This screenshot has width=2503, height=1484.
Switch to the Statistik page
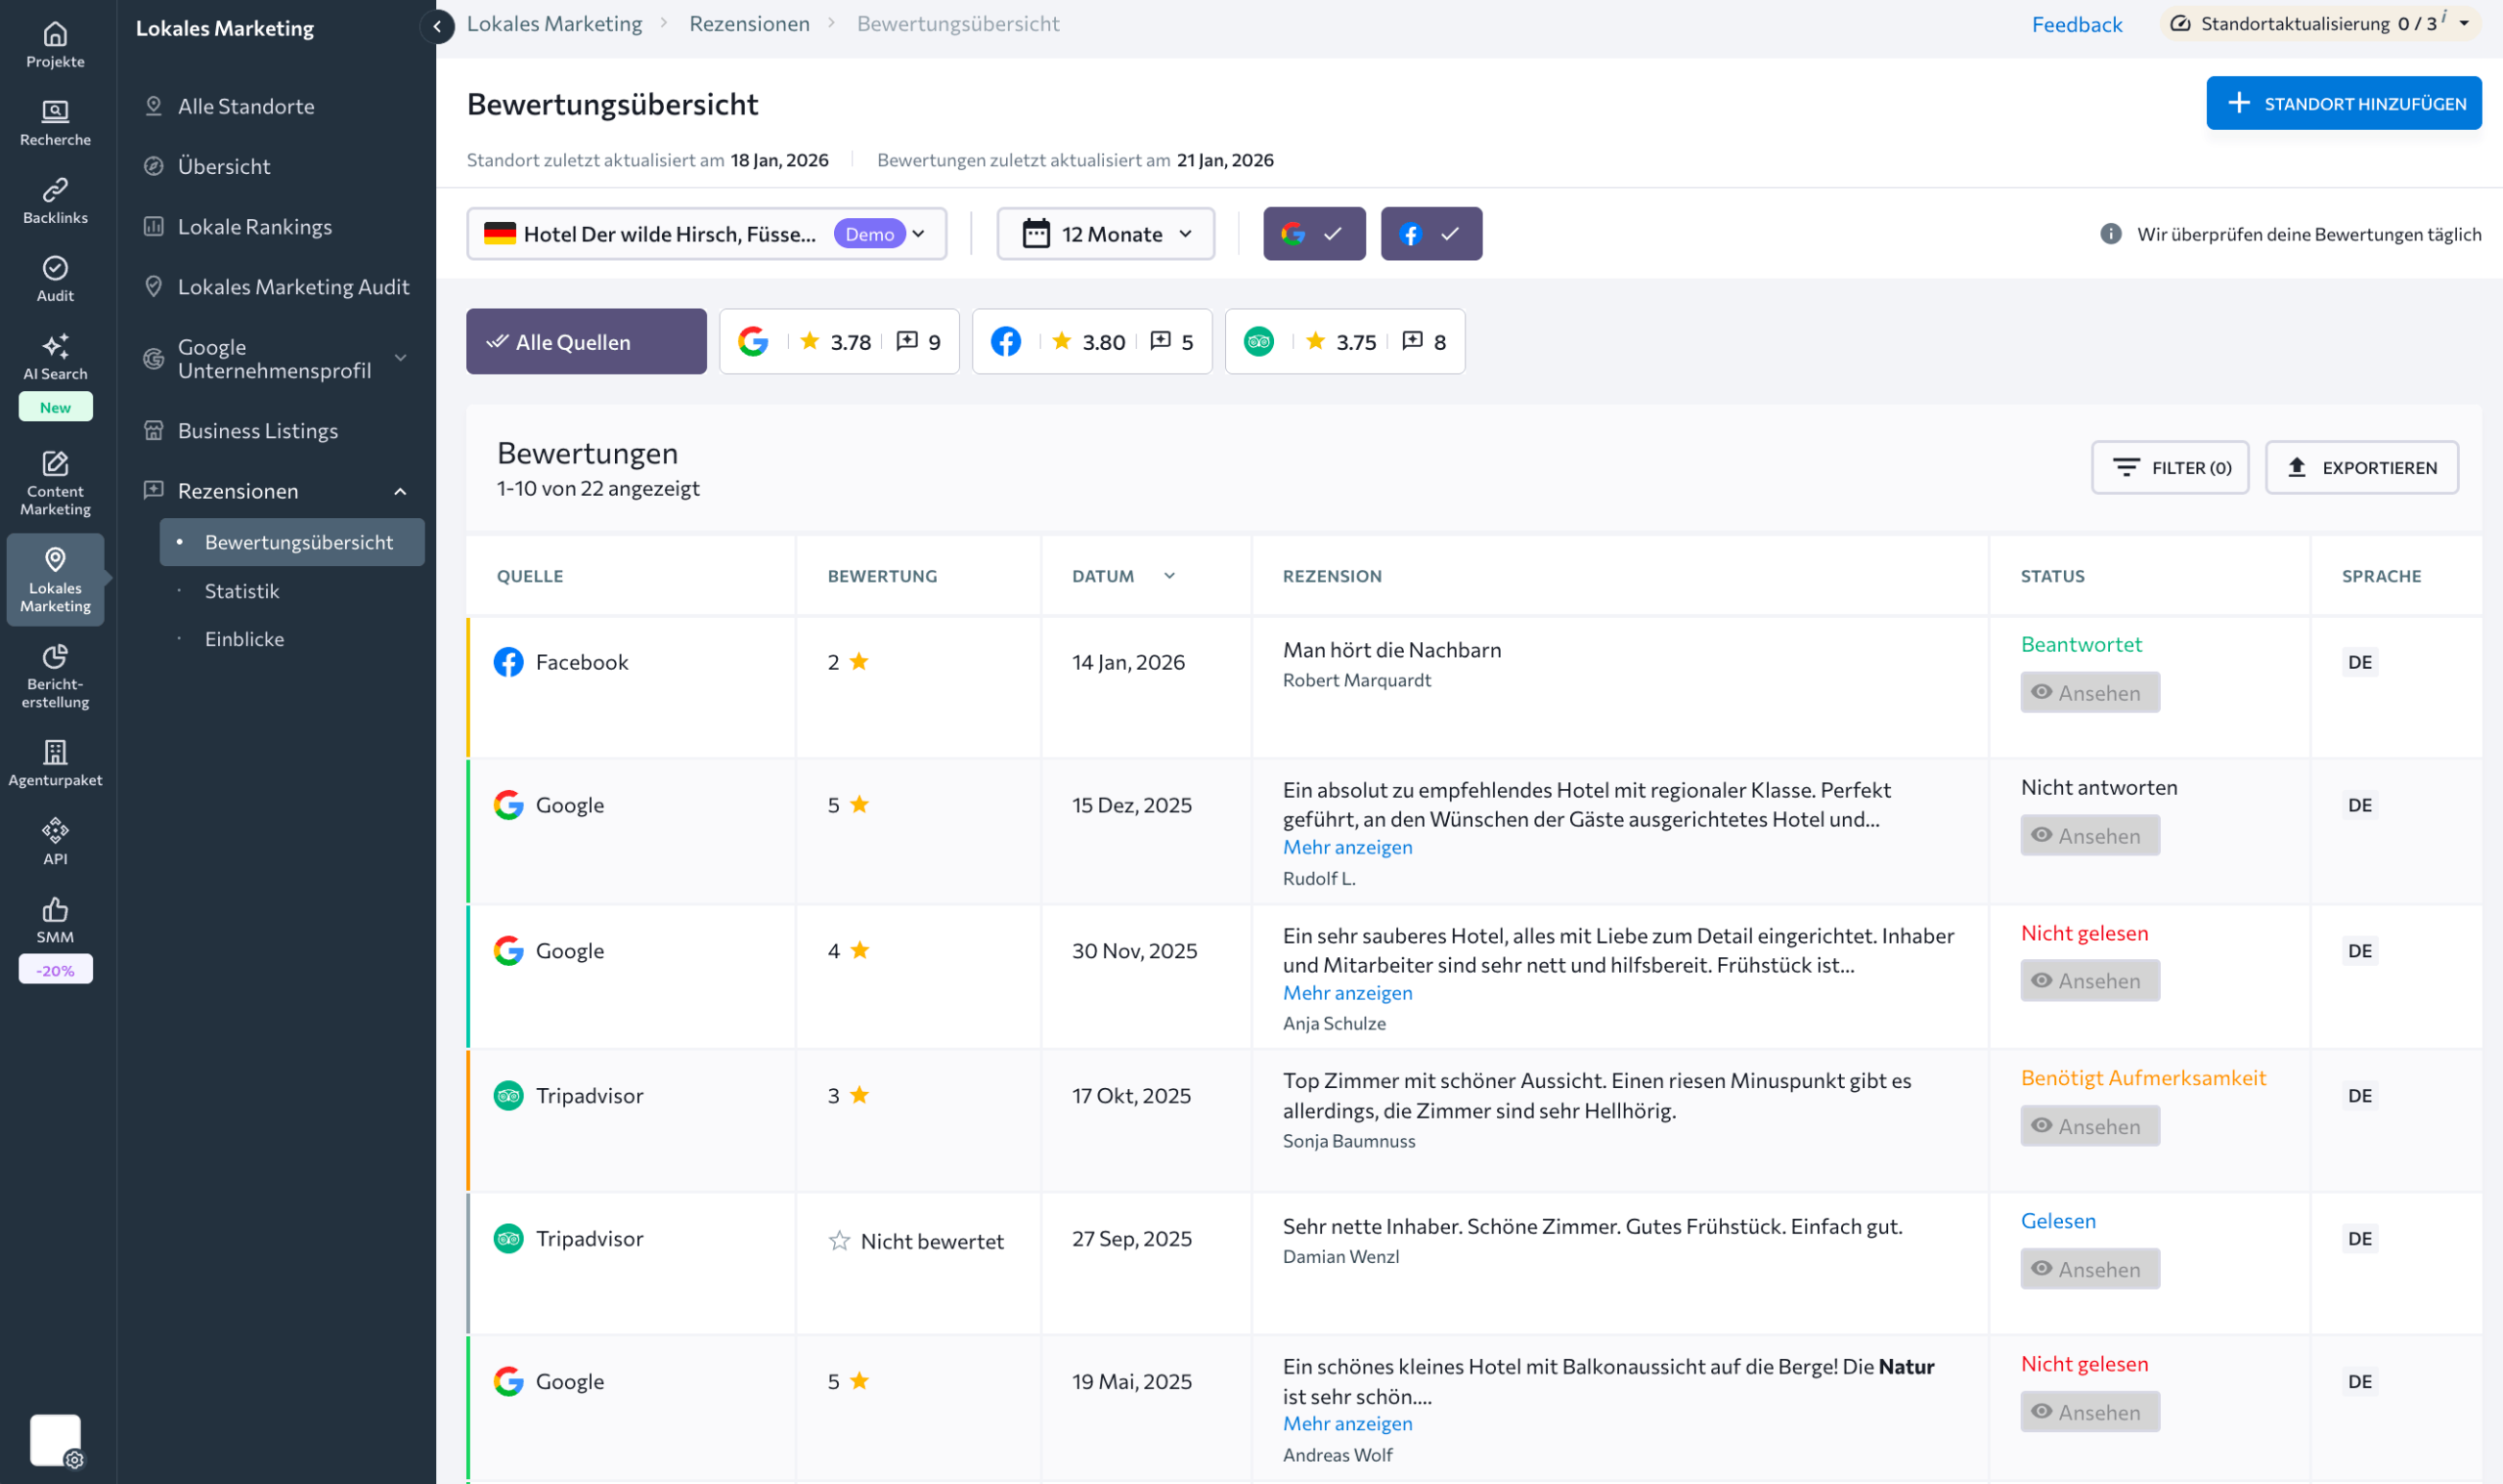click(241, 590)
